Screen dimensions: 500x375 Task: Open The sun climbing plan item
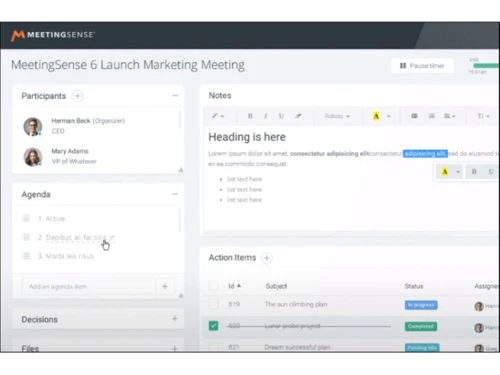pyautogui.click(x=296, y=304)
